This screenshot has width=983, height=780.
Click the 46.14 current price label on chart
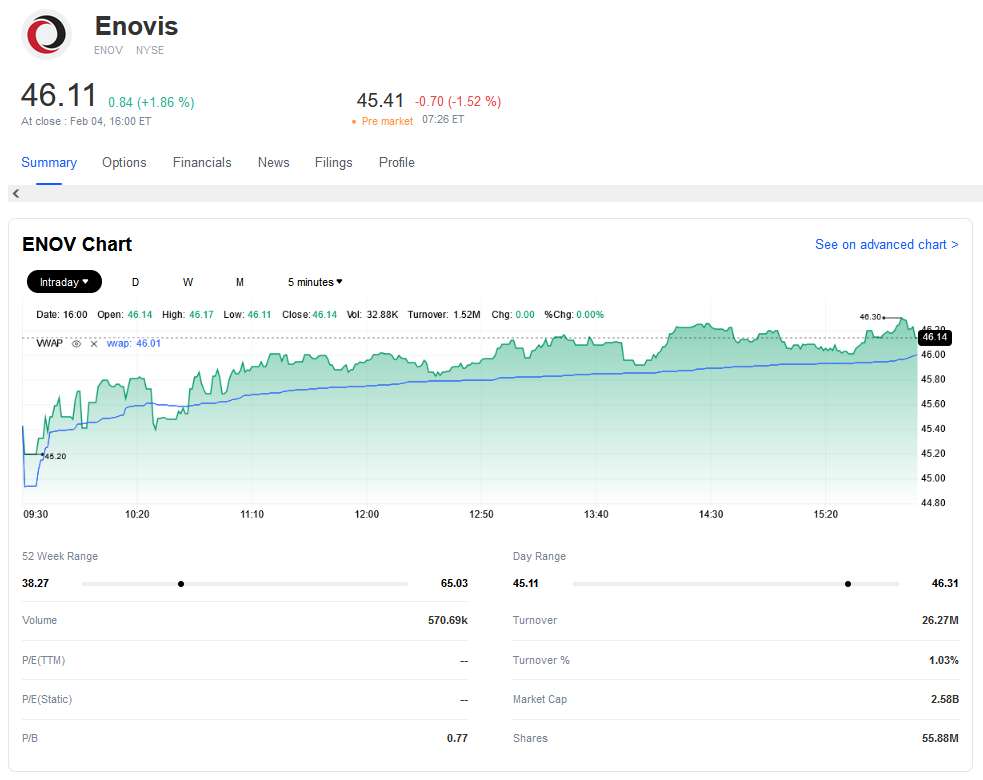tap(934, 338)
